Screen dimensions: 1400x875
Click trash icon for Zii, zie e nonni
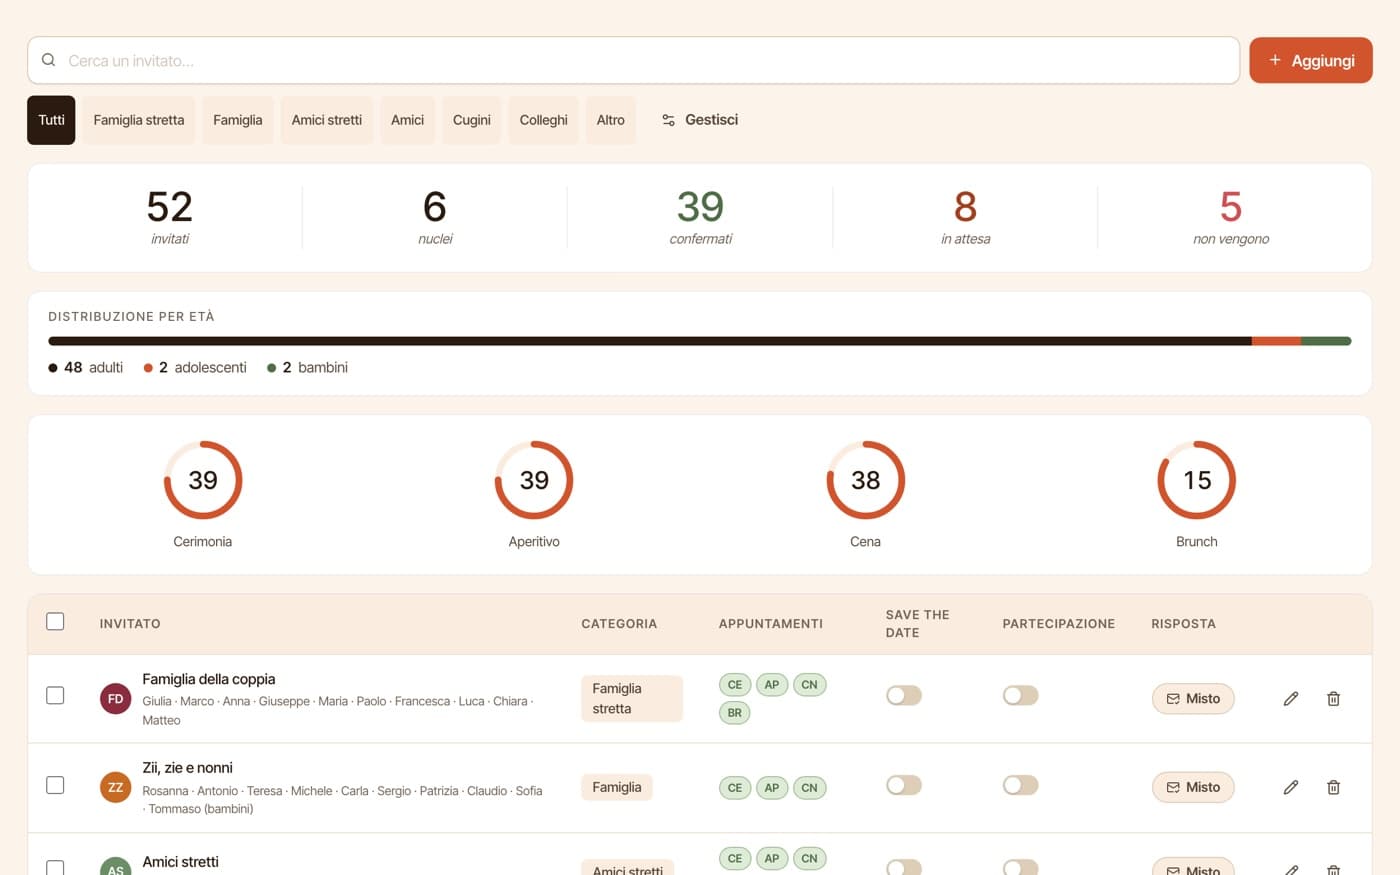point(1333,787)
